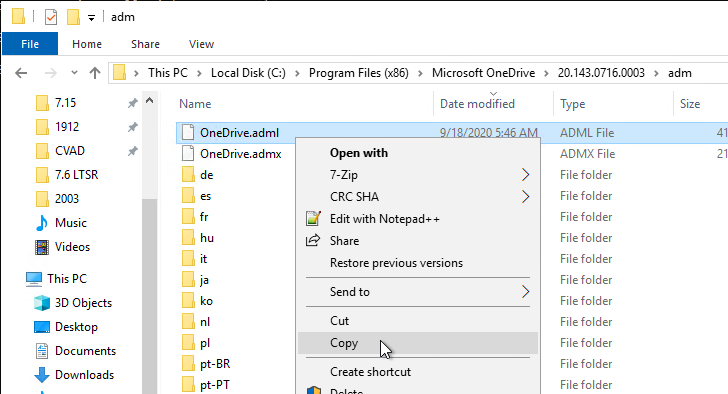The image size is (728, 394).
Task: Expand 7-Zip submenu in context menu
Action: coord(417,175)
